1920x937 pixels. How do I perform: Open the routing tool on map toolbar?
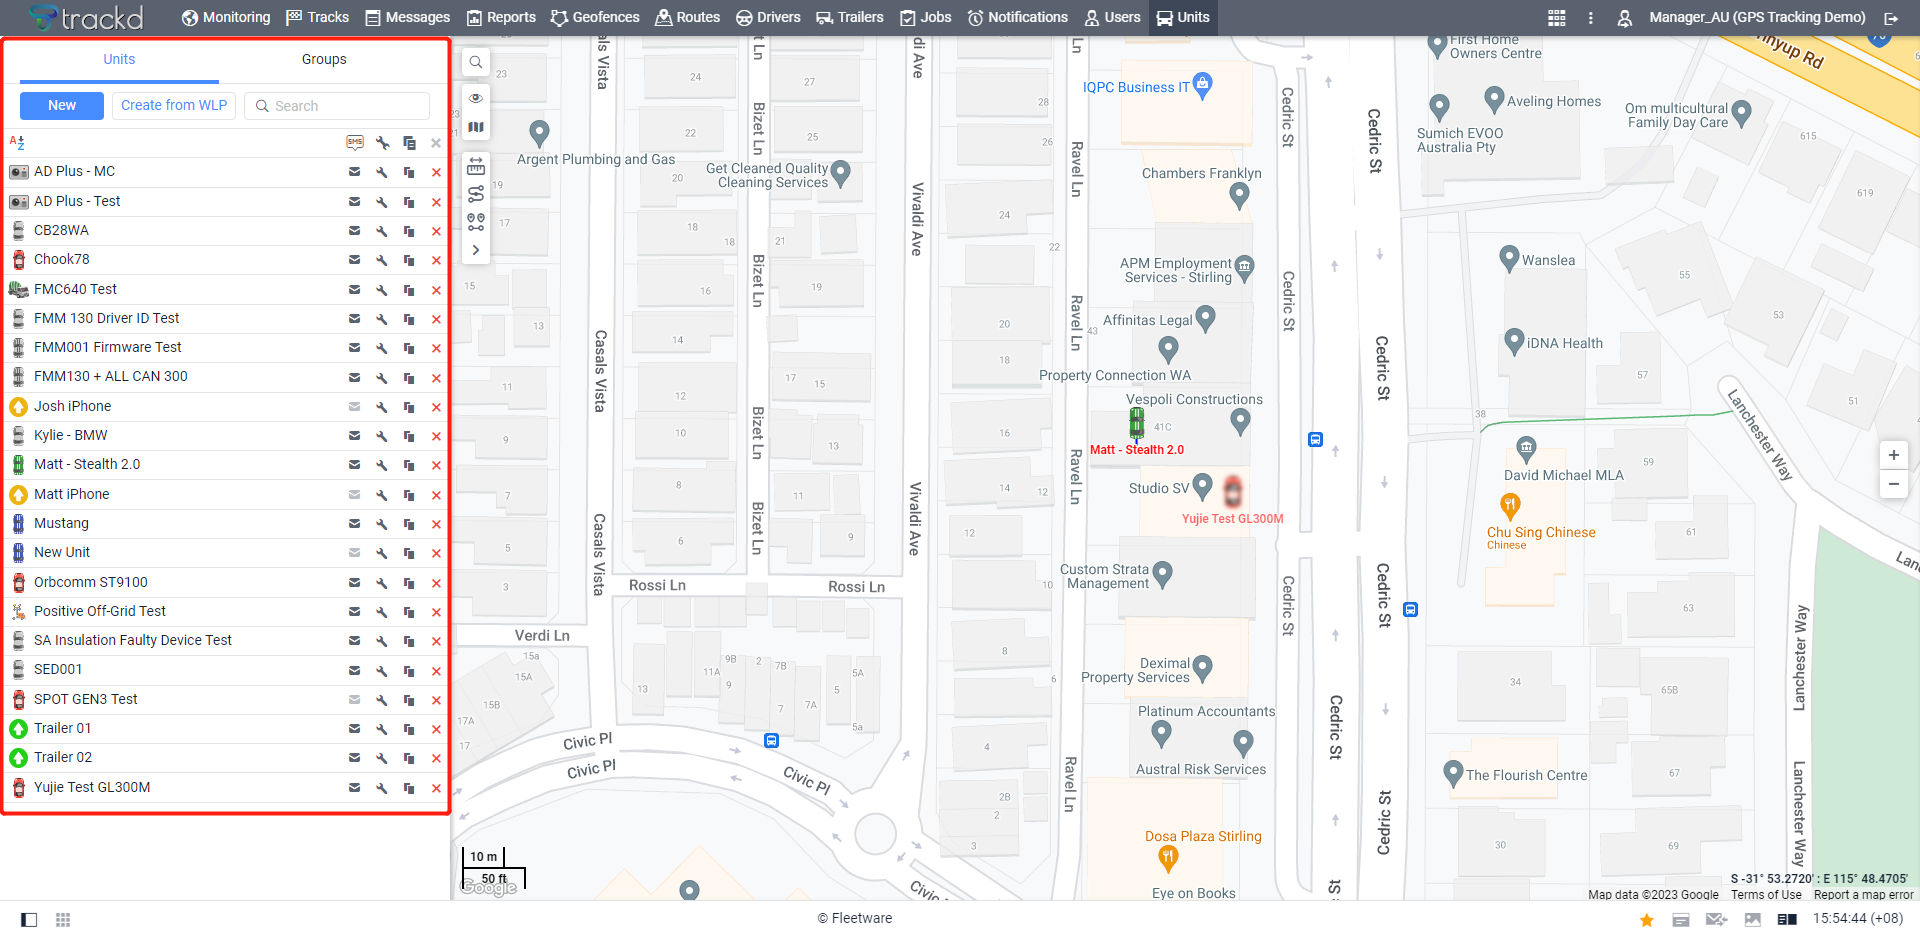coord(476,194)
